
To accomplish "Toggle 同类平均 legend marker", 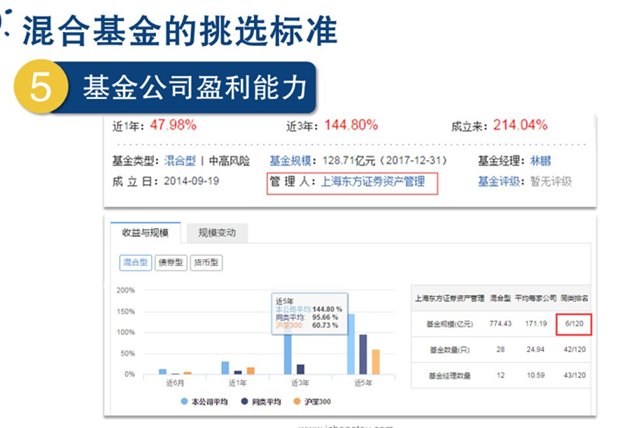I will [x=244, y=401].
